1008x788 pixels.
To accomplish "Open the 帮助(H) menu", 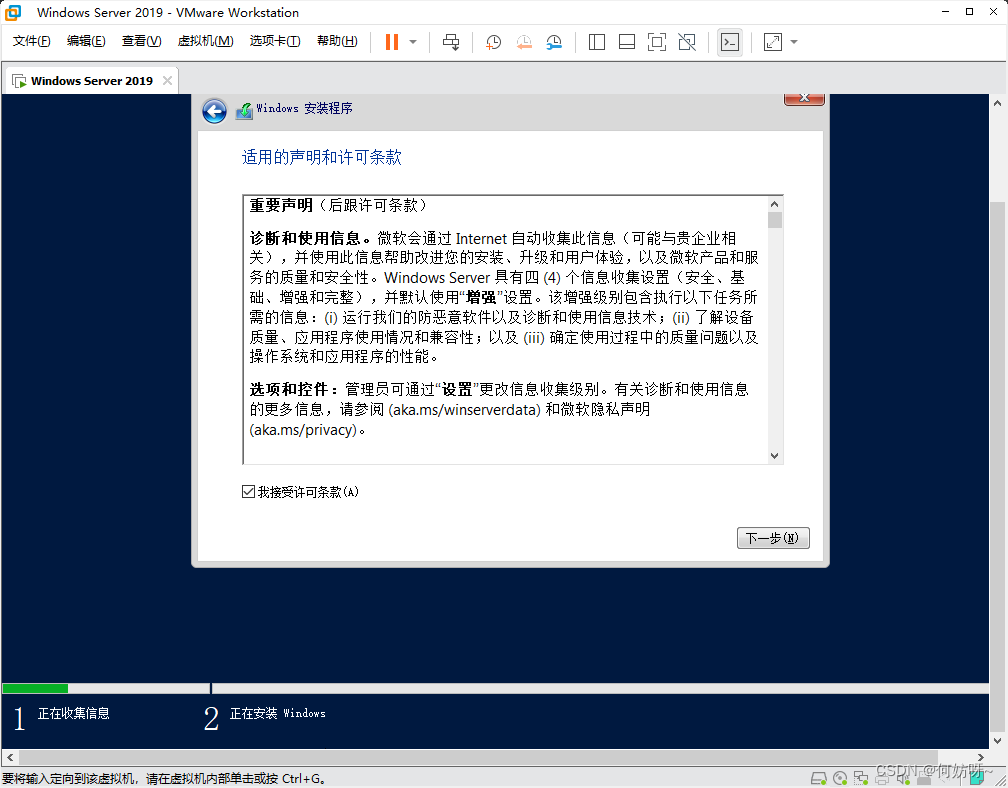I will pos(338,41).
